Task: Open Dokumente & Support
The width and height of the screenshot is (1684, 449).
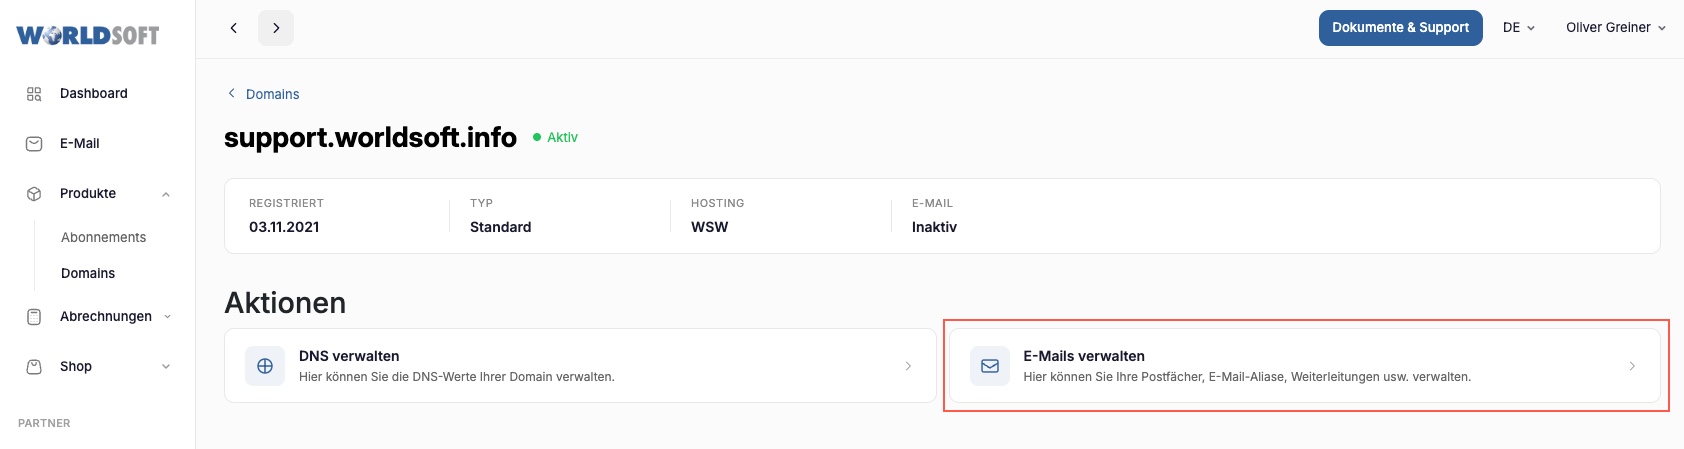Action: tap(1400, 28)
